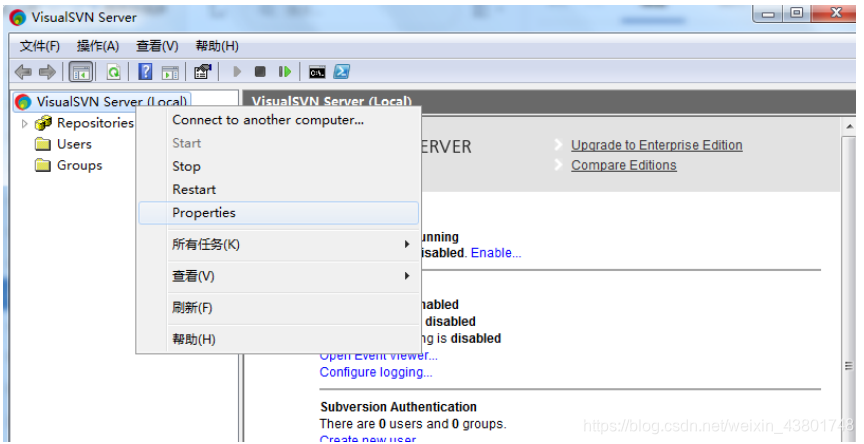Screen dimensions: 864x444
Task: Open the 文件(F) menu
Action: [x=40, y=46]
